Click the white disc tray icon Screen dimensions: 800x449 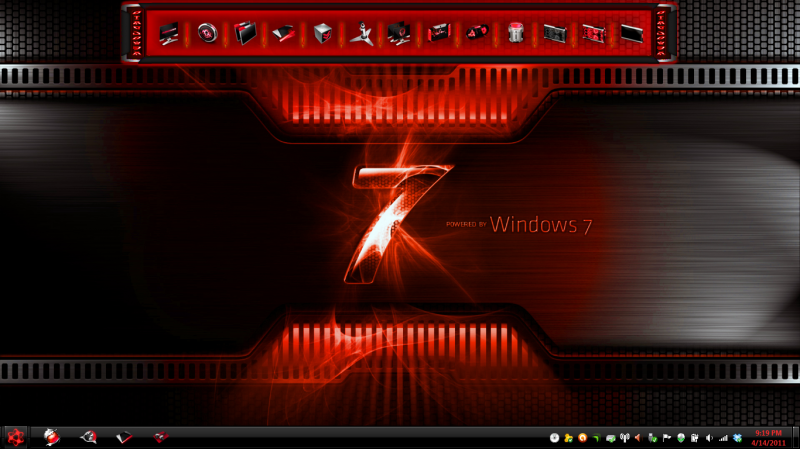(555, 438)
